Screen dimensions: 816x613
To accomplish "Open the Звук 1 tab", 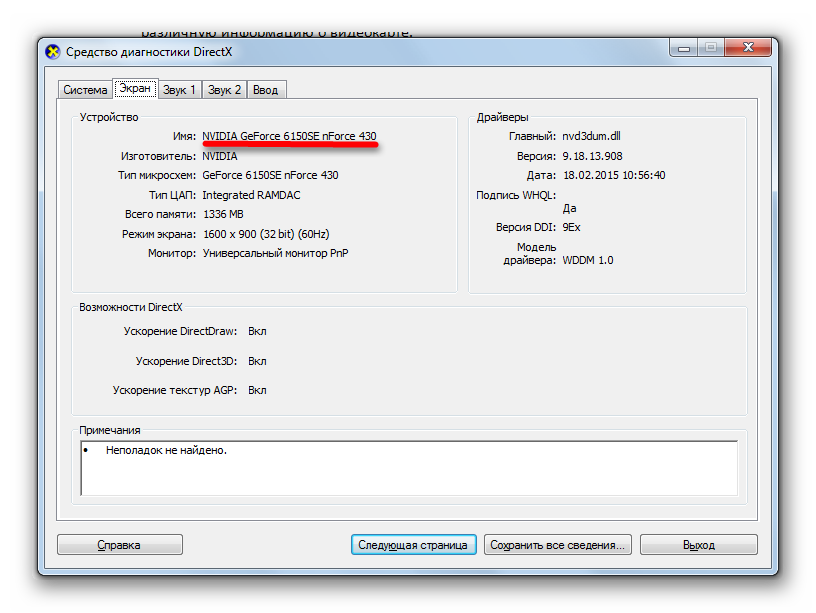I will coord(179,90).
